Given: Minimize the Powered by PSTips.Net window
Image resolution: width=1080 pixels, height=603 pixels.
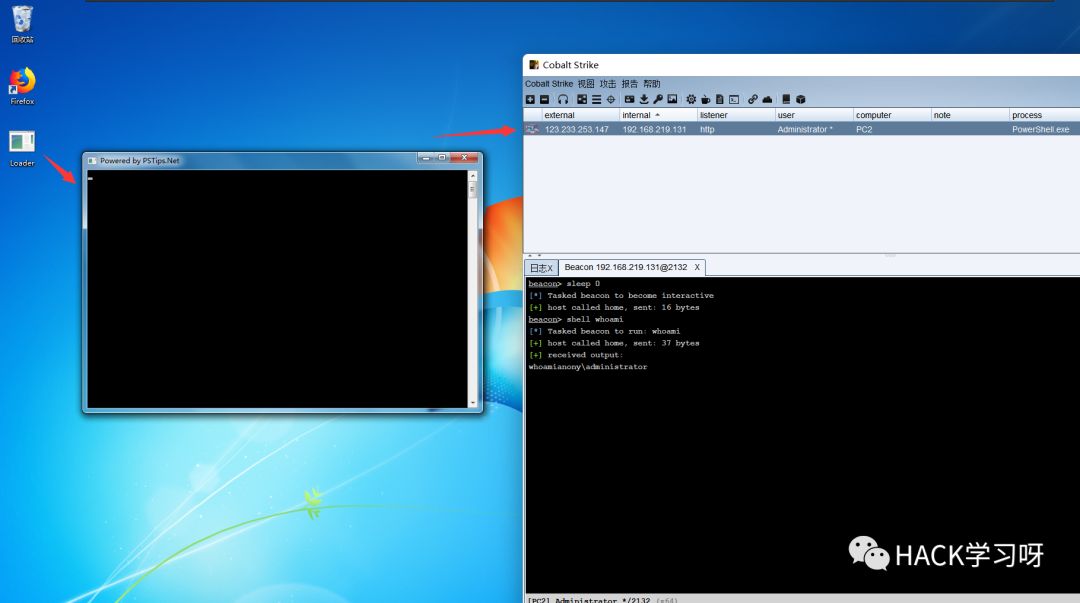Looking at the screenshot, I should [x=426, y=158].
